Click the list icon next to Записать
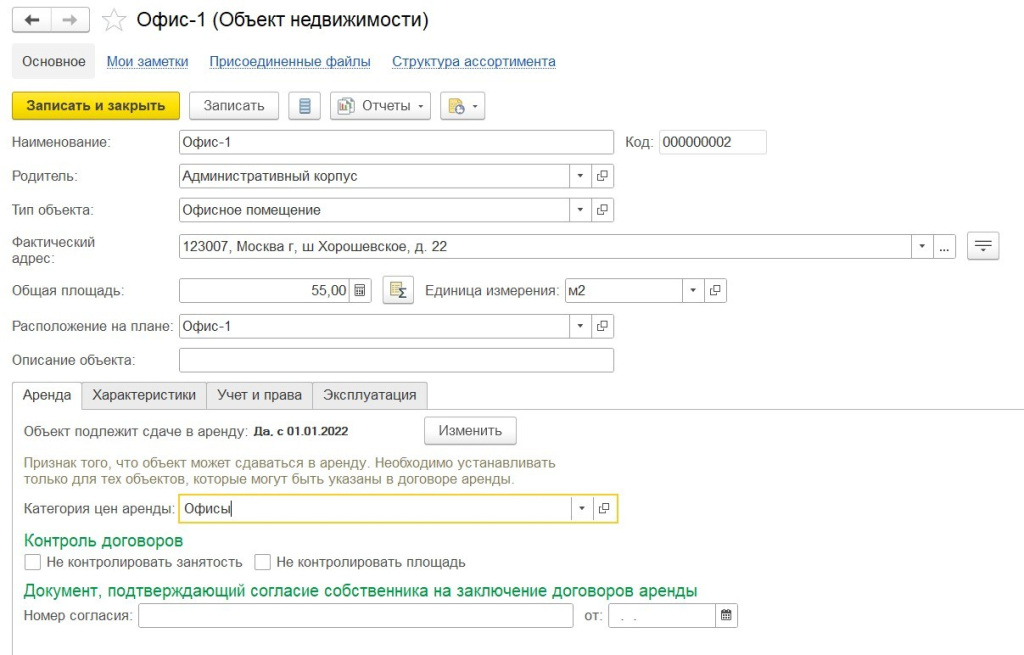The height and width of the screenshot is (655, 1024). (x=305, y=106)
